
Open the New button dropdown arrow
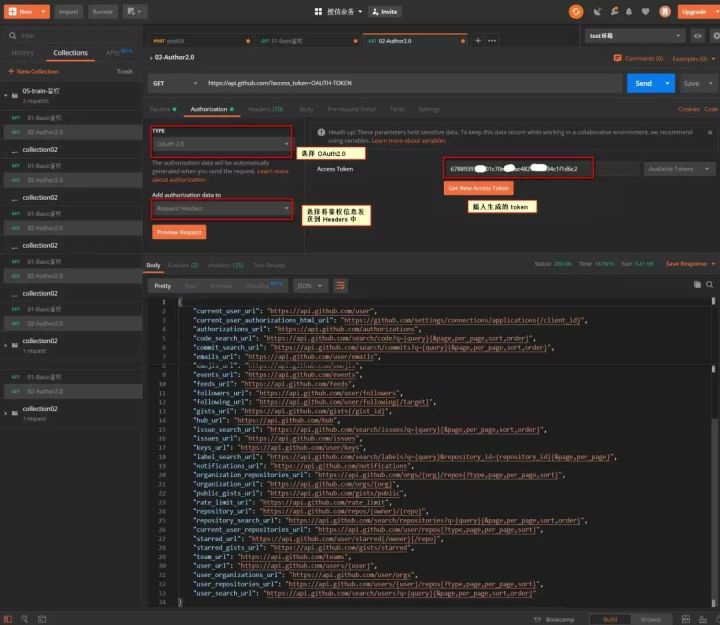coord(43,11)
